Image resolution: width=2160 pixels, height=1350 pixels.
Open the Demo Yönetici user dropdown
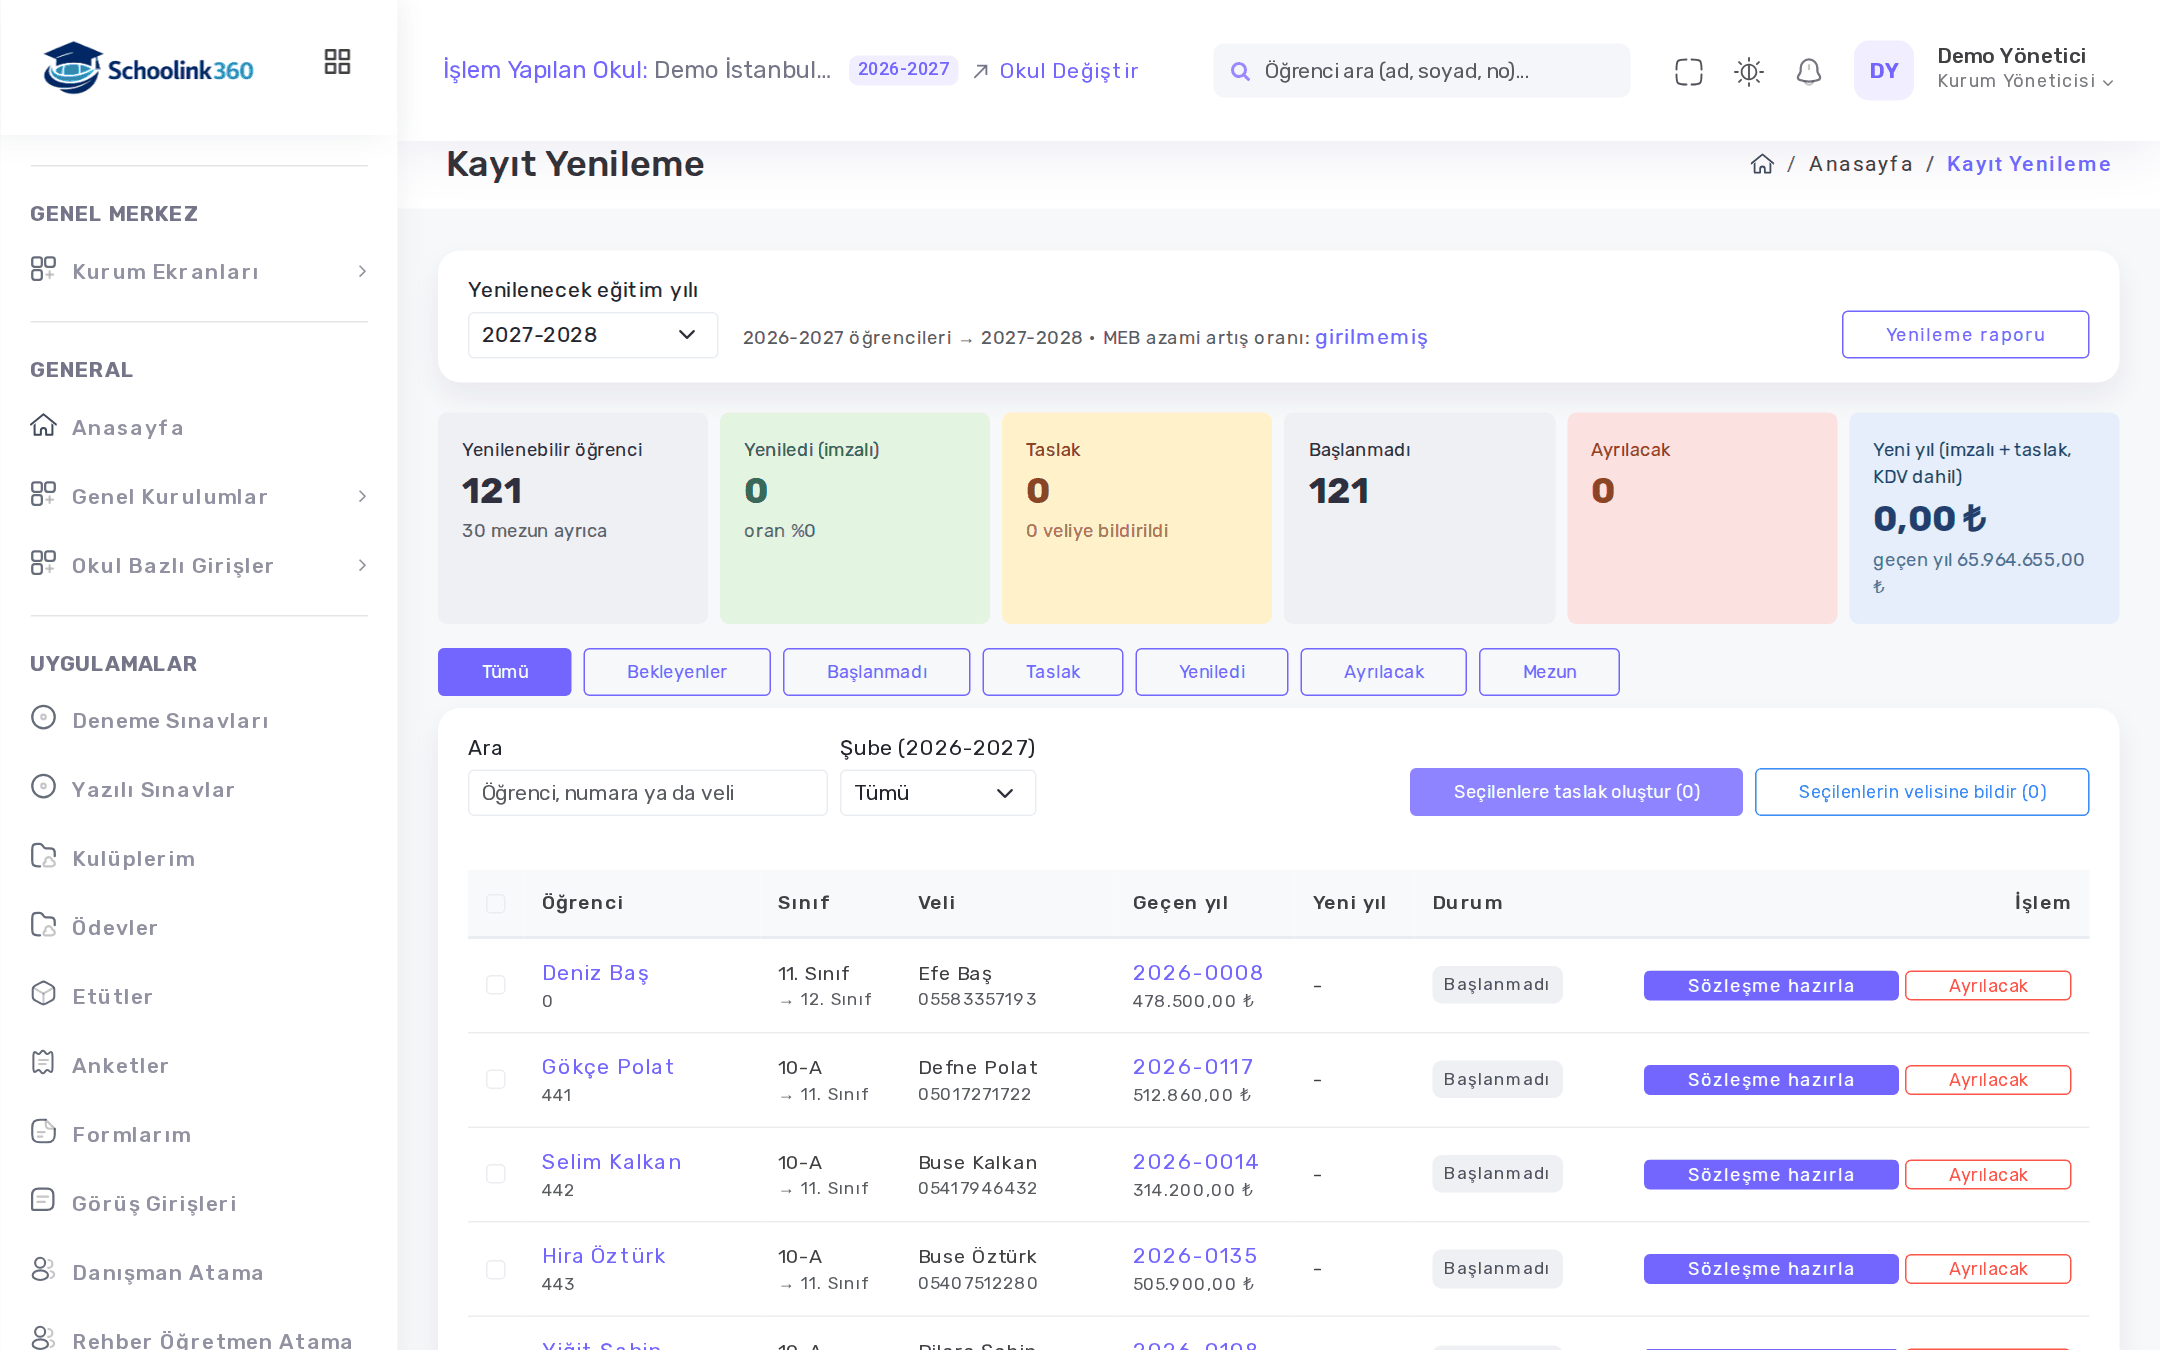coord(2025,69)
